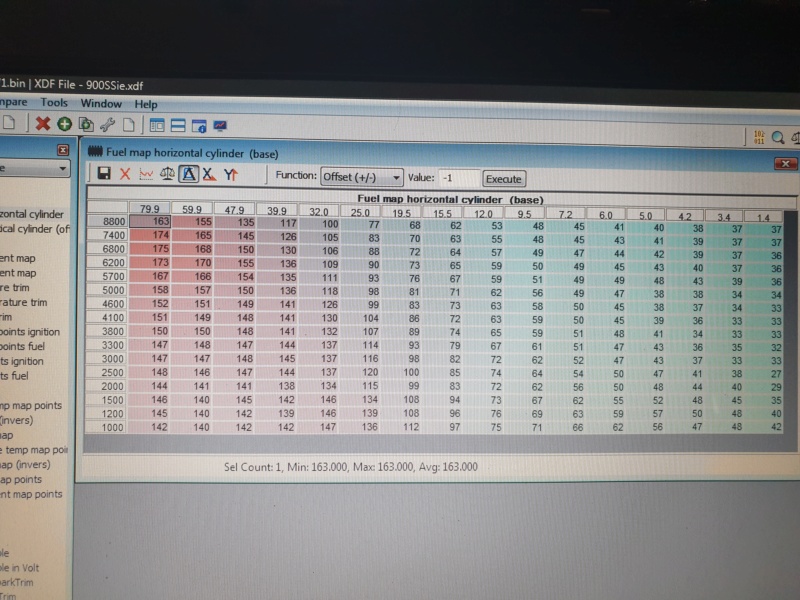Viewport: 800px width, 600px height.
Task: Click the fuel map window title icon
Action: (95, 151)
